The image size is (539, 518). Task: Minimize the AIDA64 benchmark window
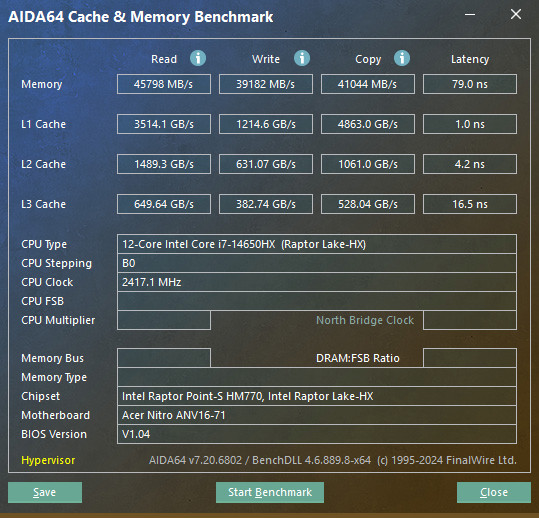(470, 14)
